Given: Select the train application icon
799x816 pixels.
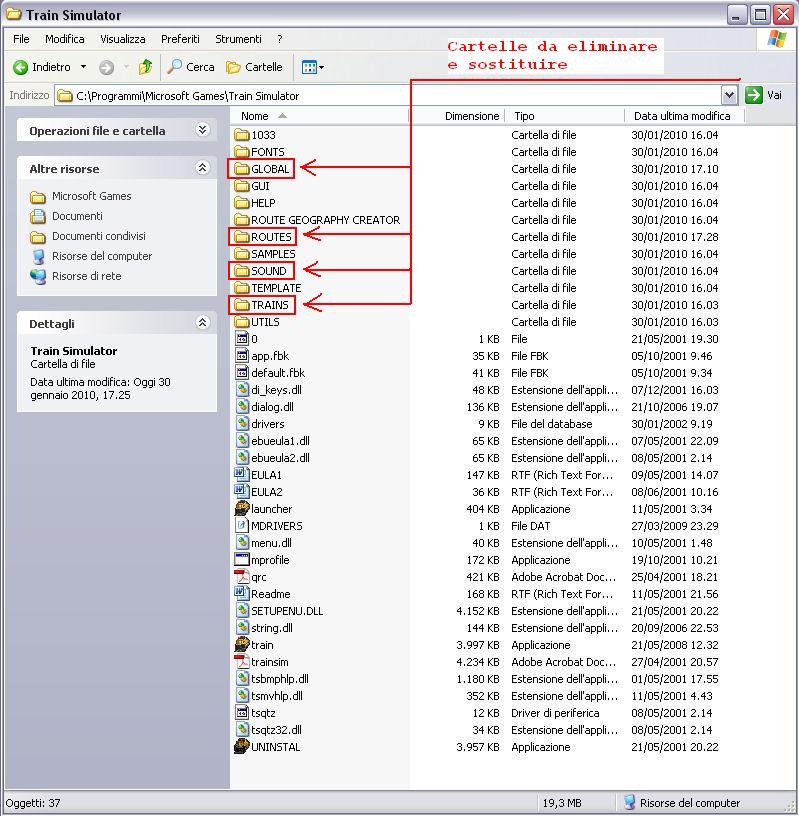Looking at the screenshot, I should 242,644.
